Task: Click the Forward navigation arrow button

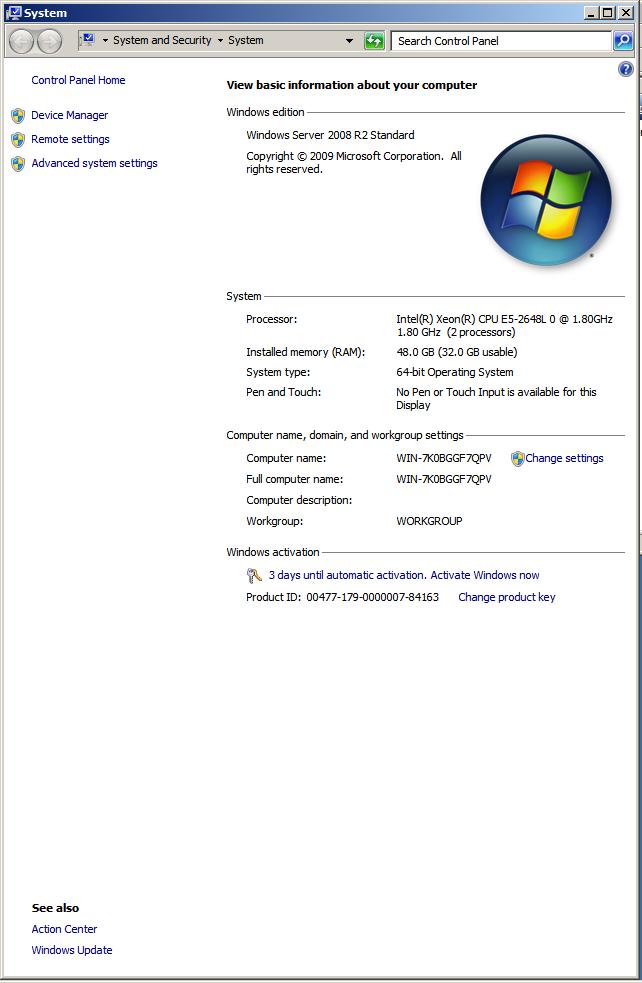Action: (x=50, y=41)
